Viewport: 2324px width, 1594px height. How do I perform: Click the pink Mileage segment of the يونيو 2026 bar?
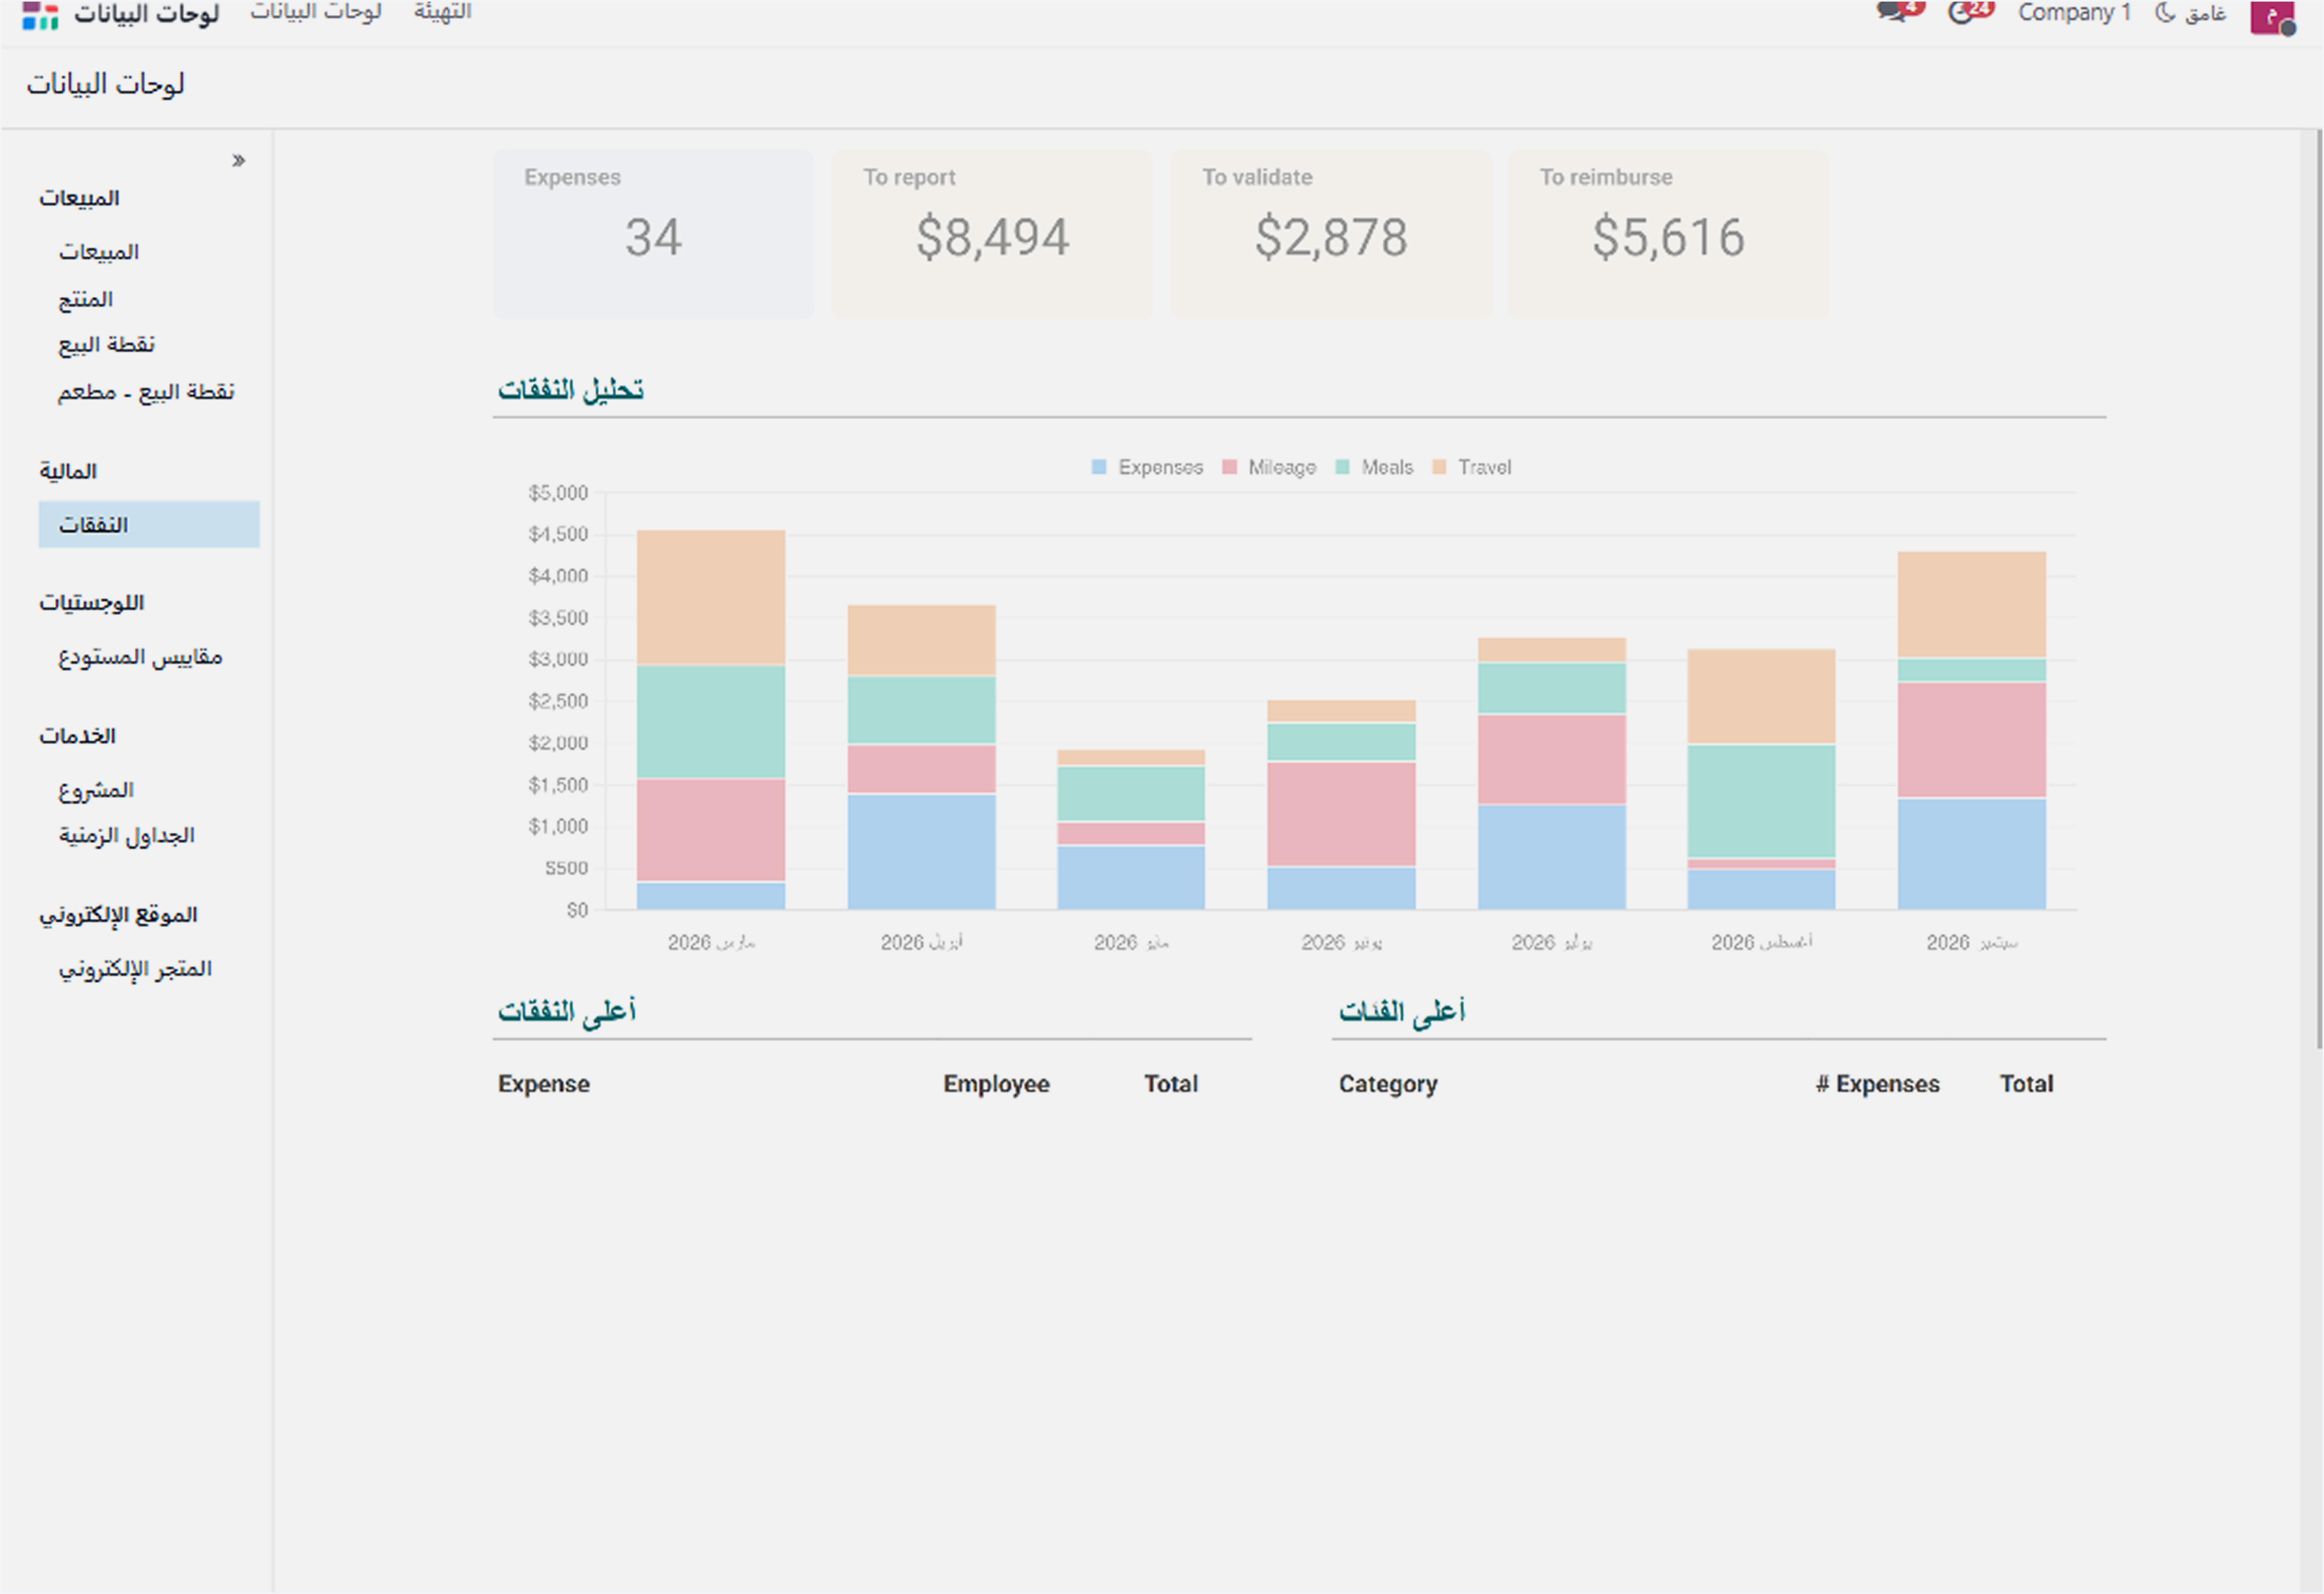[1341, 814]
